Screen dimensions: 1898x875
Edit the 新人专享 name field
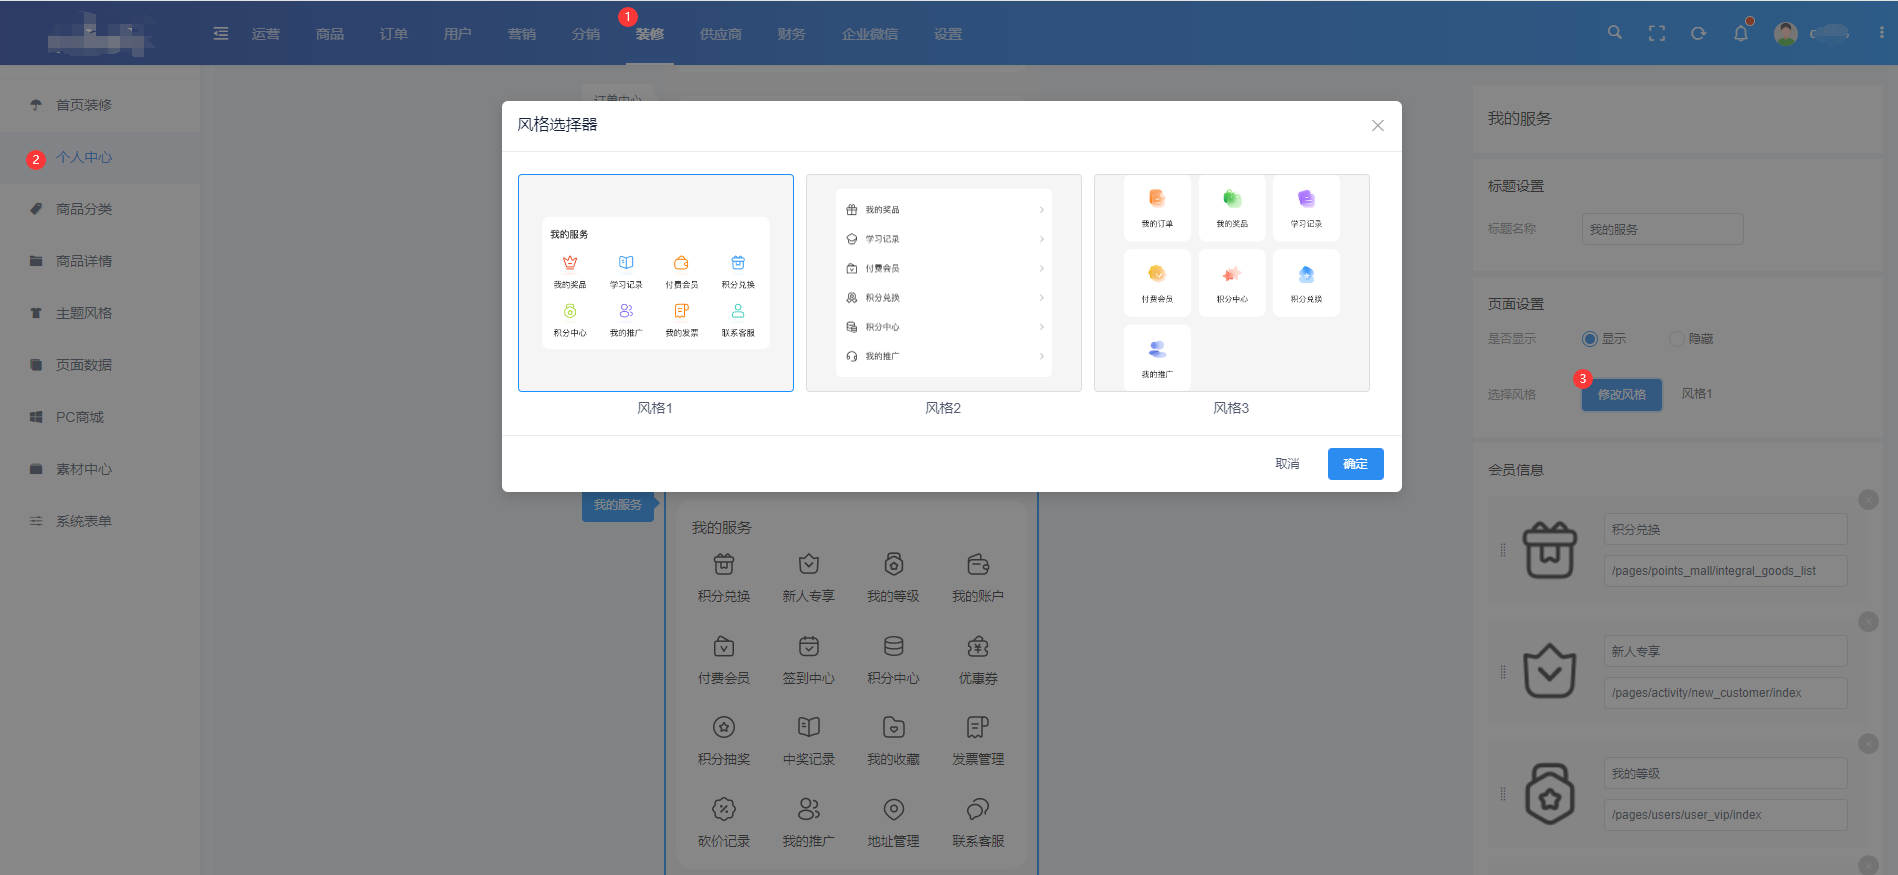1726,652
